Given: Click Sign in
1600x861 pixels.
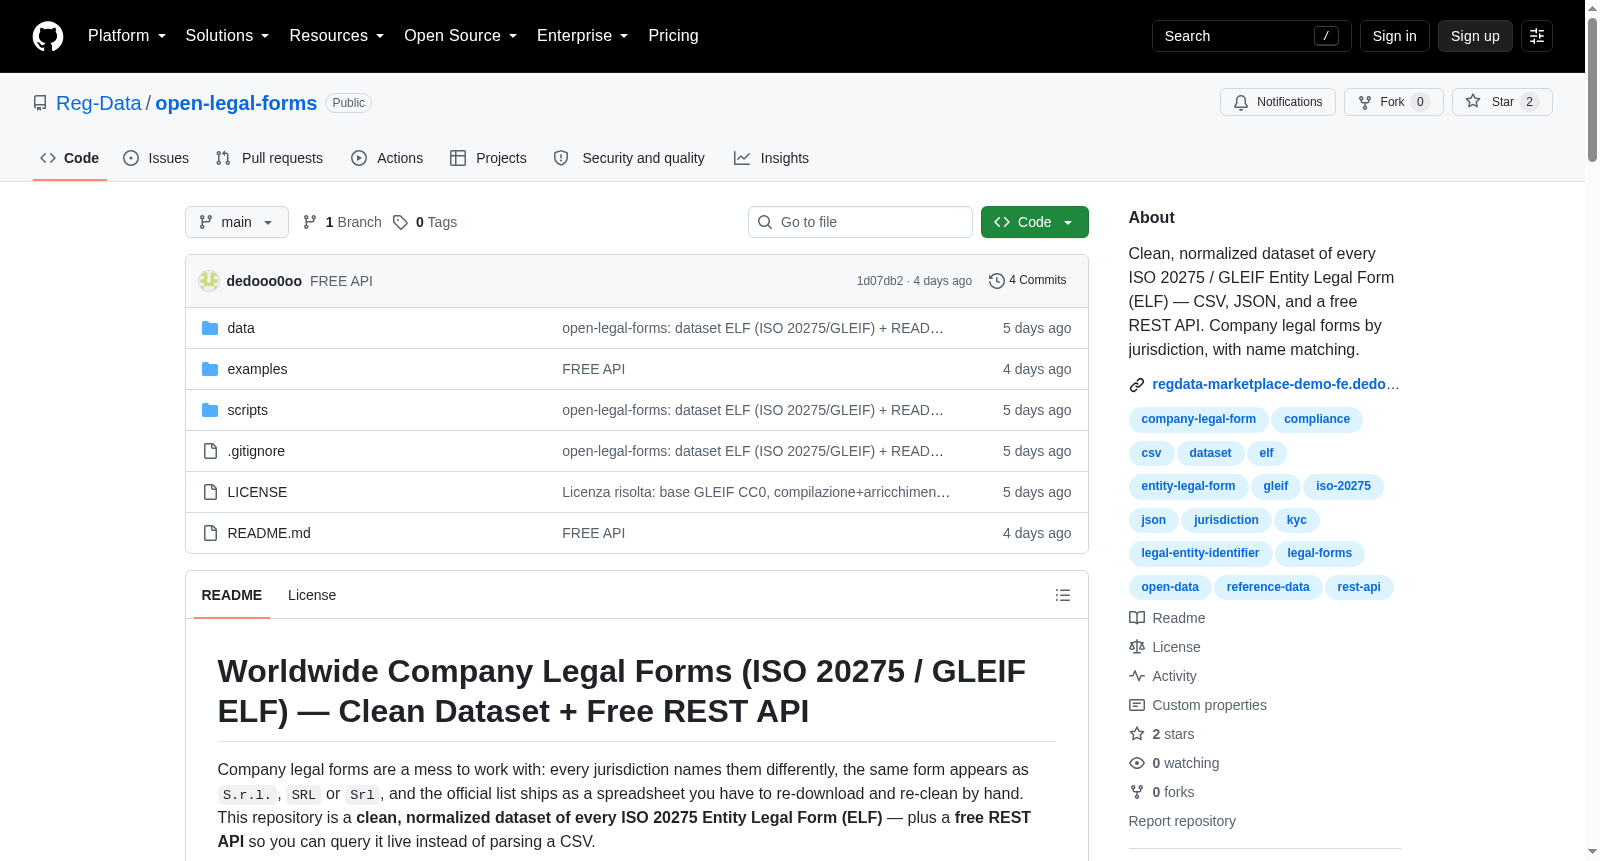Looking at the screenshot, I should tap(1394, 36).
